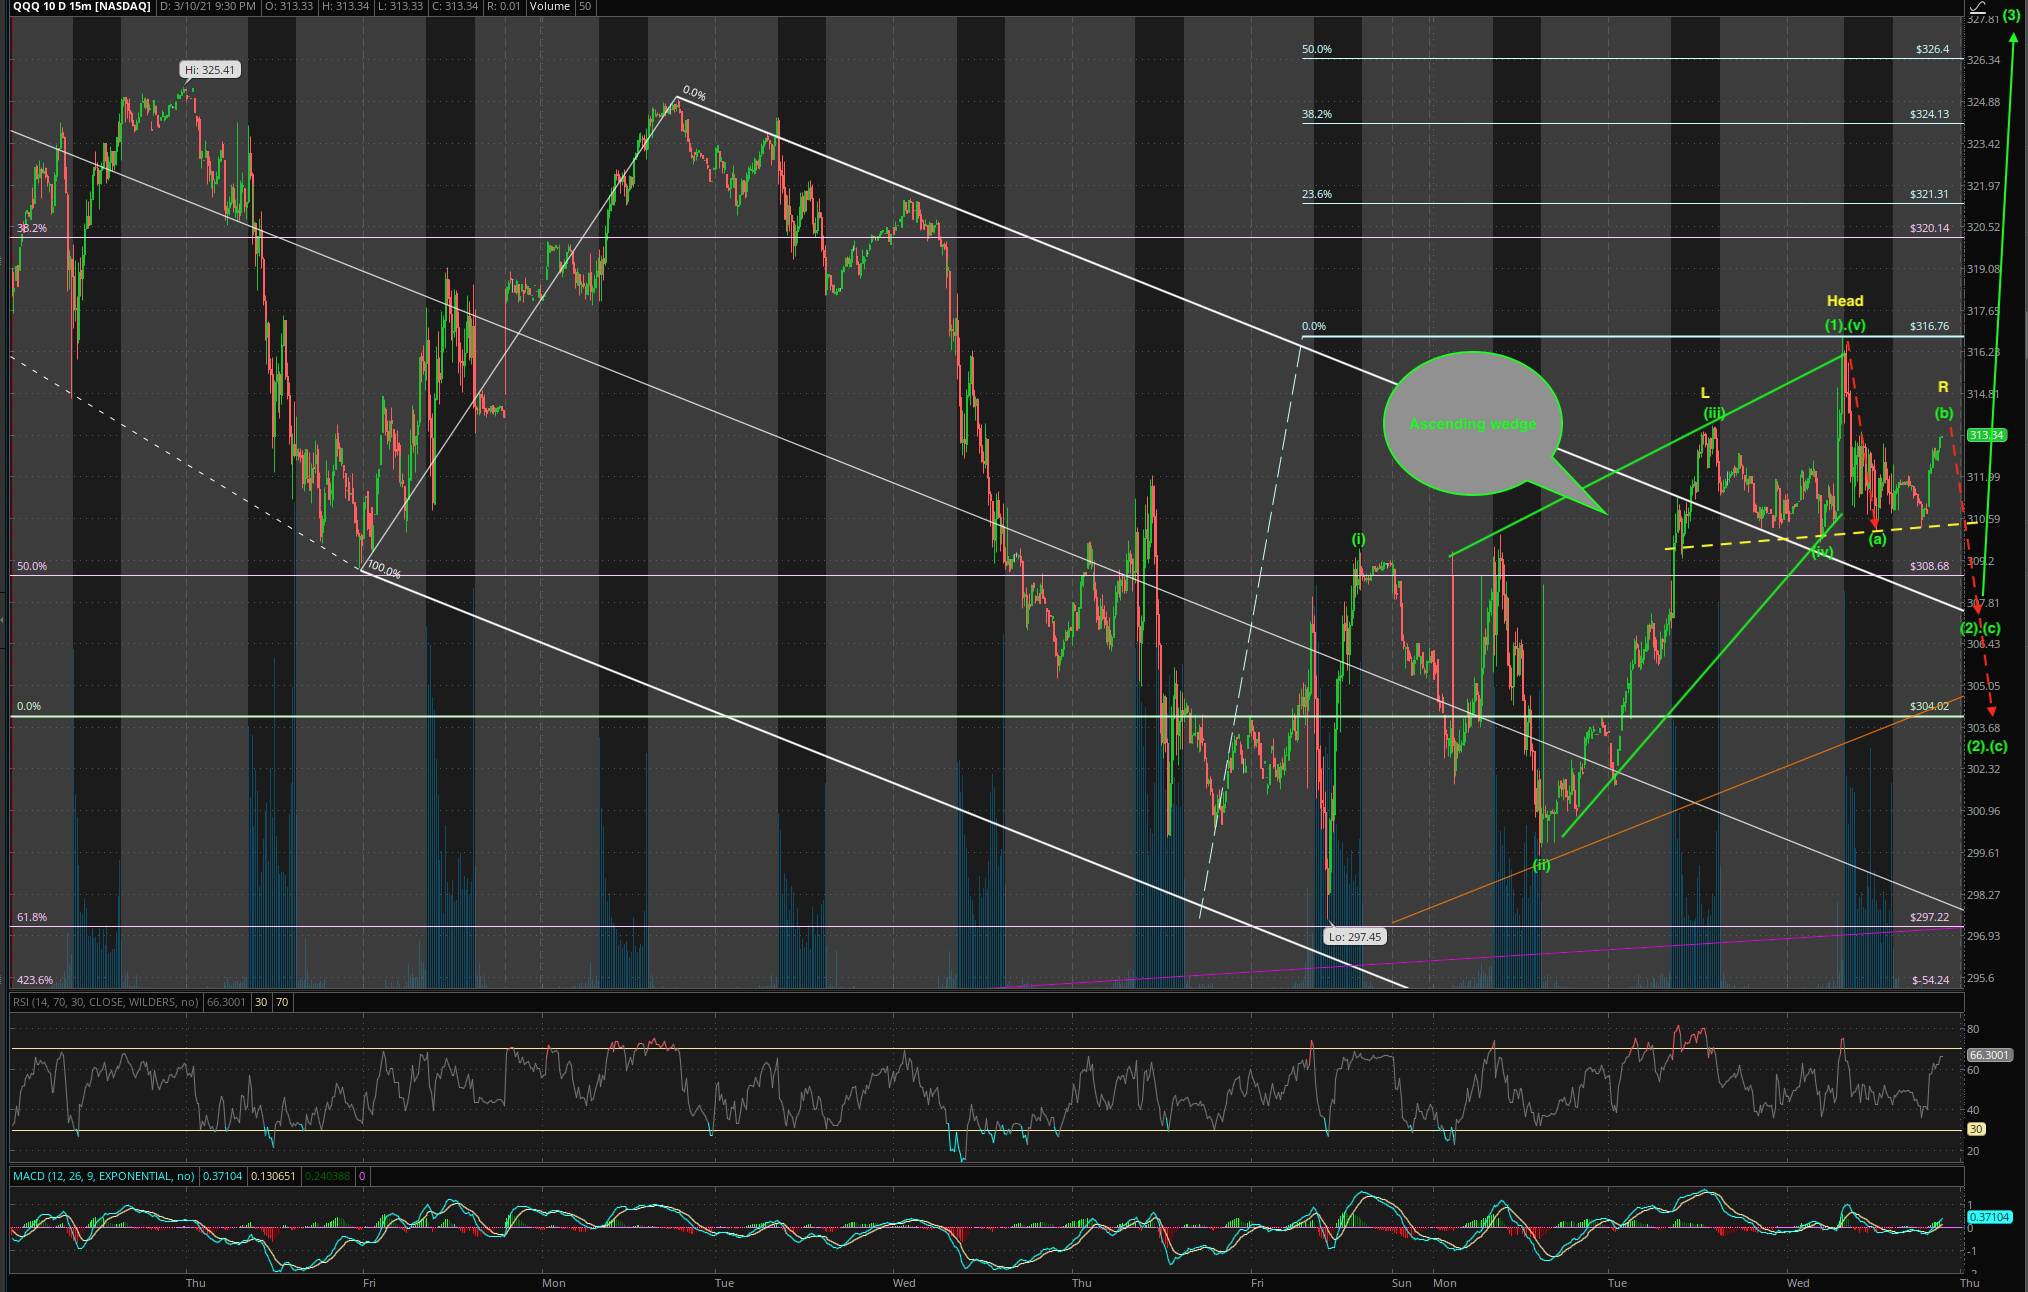This screenshot has height=1292, width=2028.
Task: Click the Sun date marker on time axis
Action: coord(1401,1283)
